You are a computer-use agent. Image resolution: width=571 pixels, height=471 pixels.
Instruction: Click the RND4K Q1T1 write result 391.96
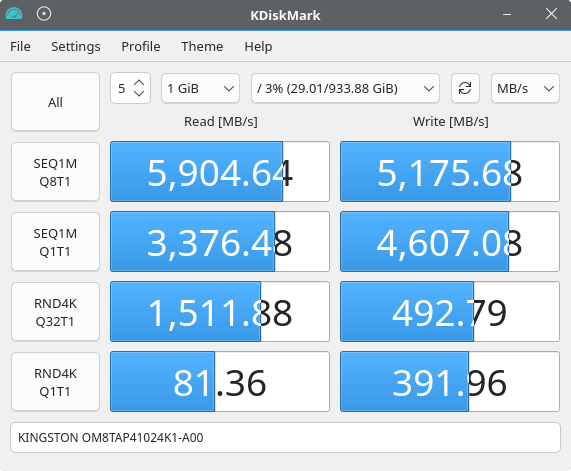click(450, 381)
